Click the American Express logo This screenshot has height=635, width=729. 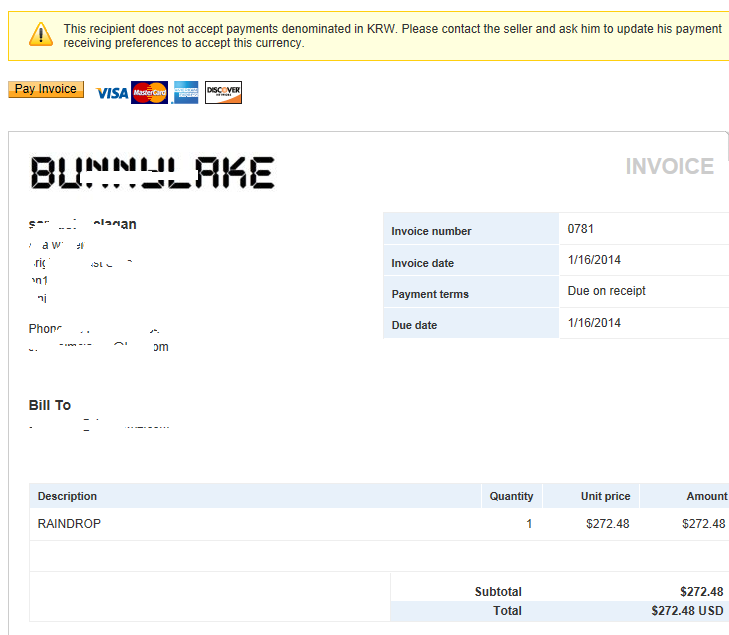[186, 93]
